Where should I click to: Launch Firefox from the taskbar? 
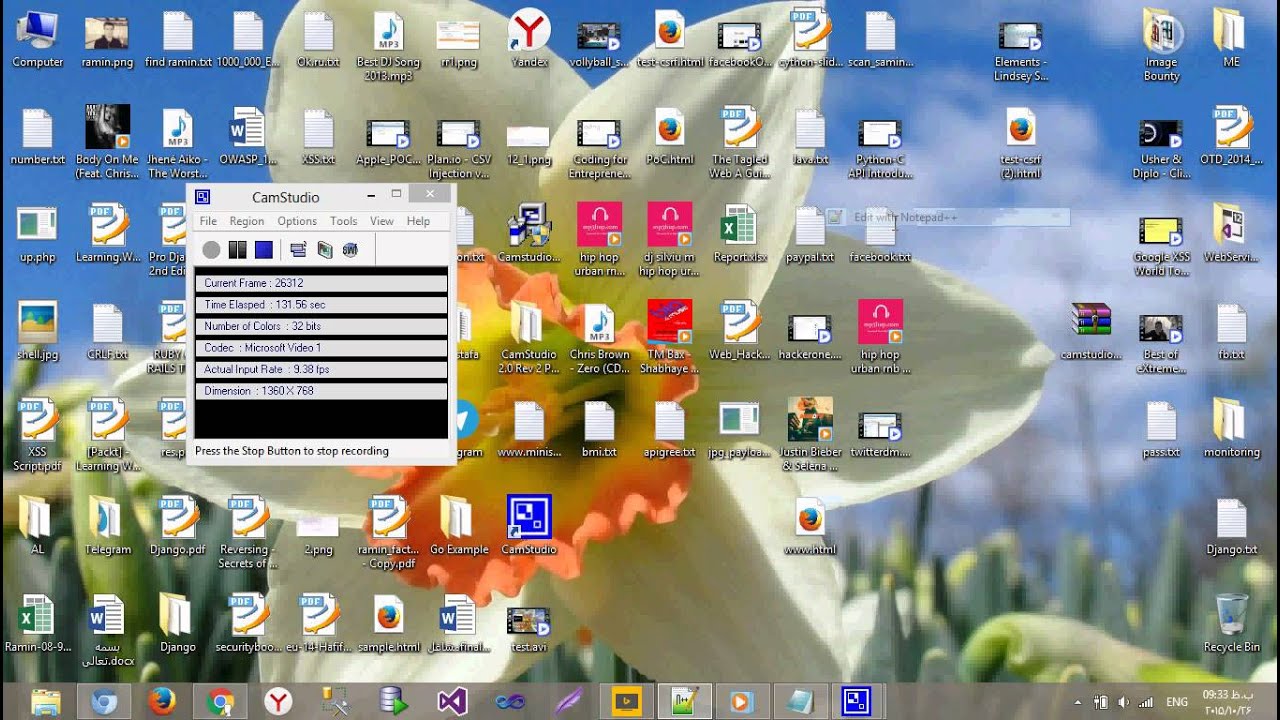point(162,702)
